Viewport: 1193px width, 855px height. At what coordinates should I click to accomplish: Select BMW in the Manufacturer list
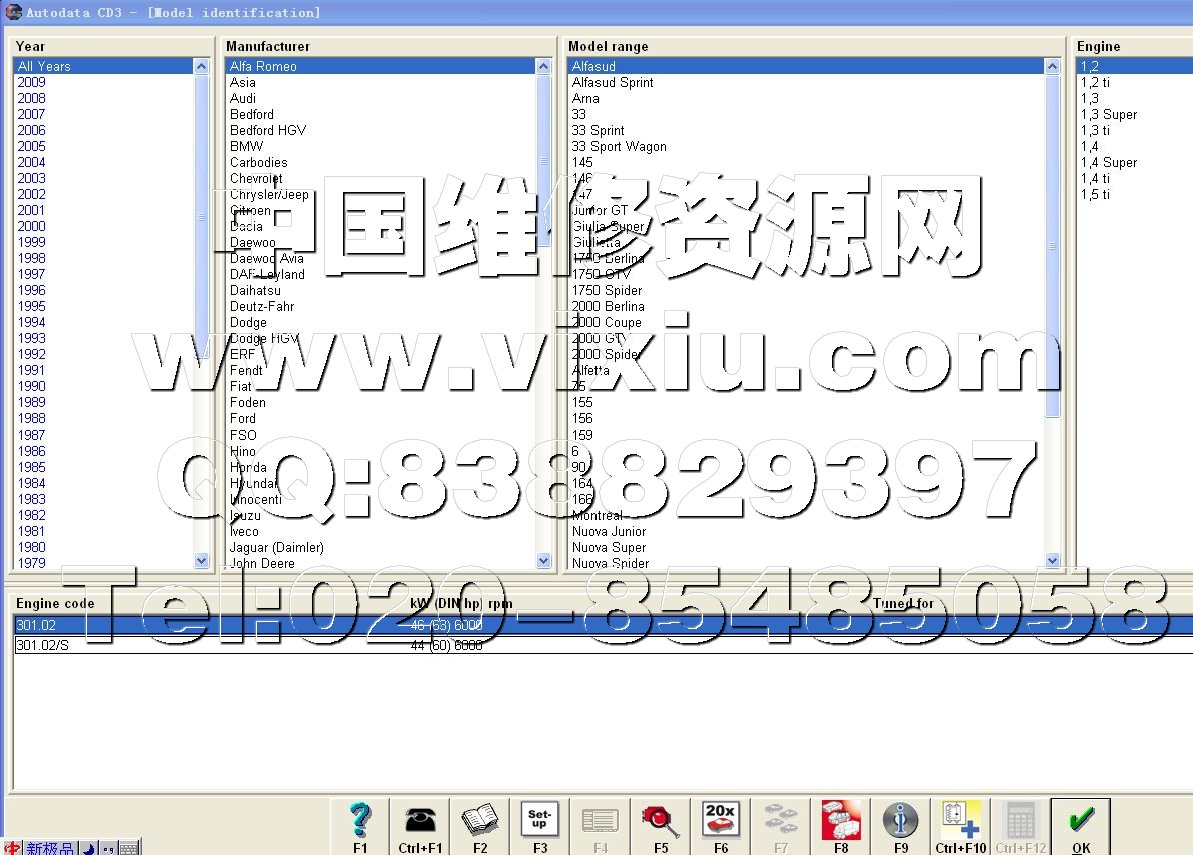point(246,146)
